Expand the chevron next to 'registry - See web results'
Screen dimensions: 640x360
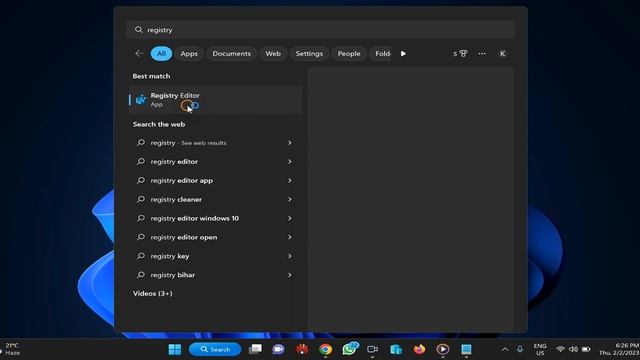(290, 143)
